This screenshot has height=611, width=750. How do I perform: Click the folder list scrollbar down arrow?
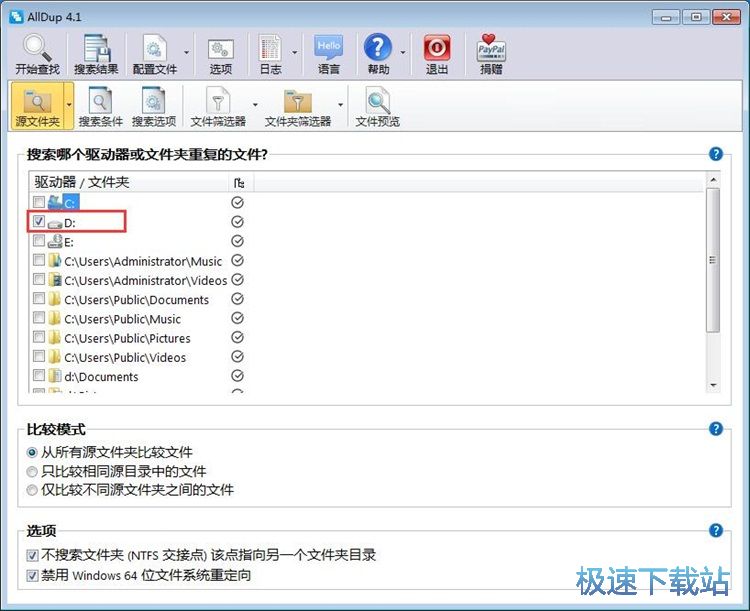point(713,385)
